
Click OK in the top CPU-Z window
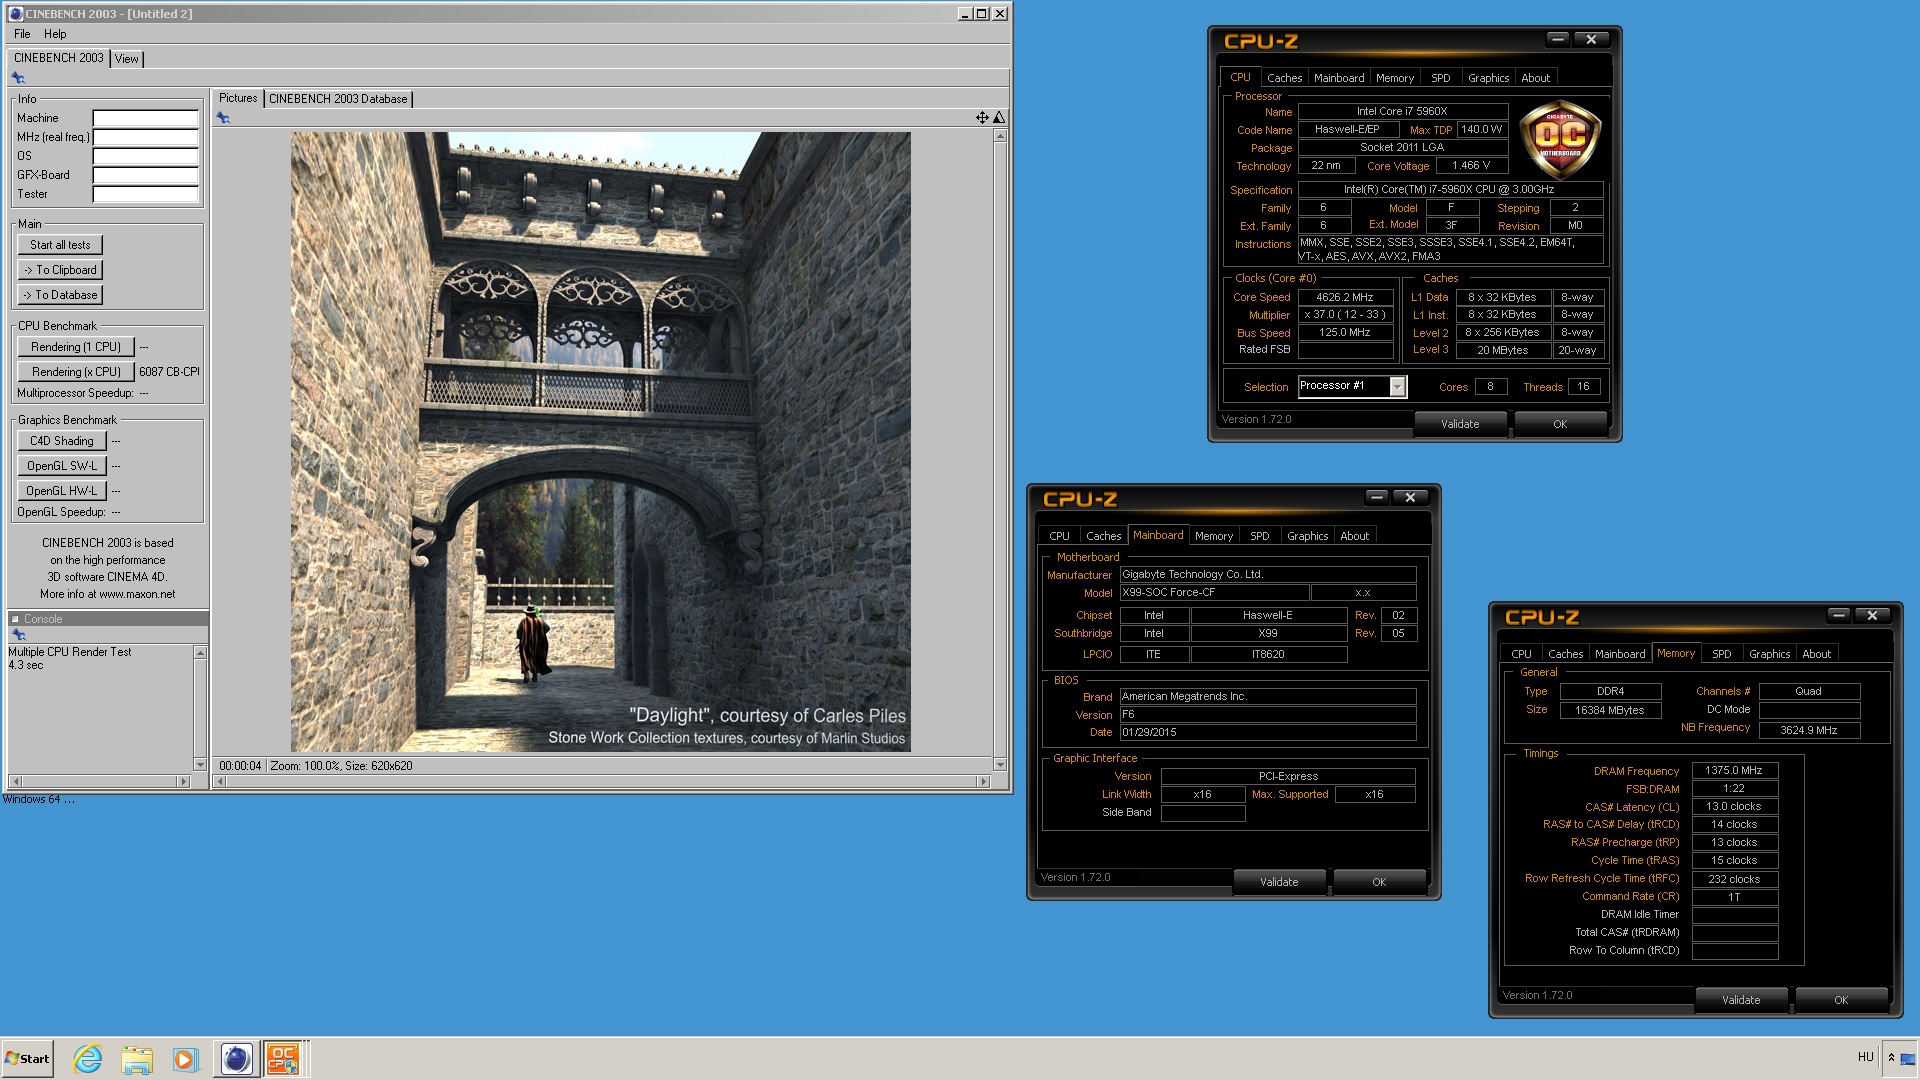point(1560,424)
